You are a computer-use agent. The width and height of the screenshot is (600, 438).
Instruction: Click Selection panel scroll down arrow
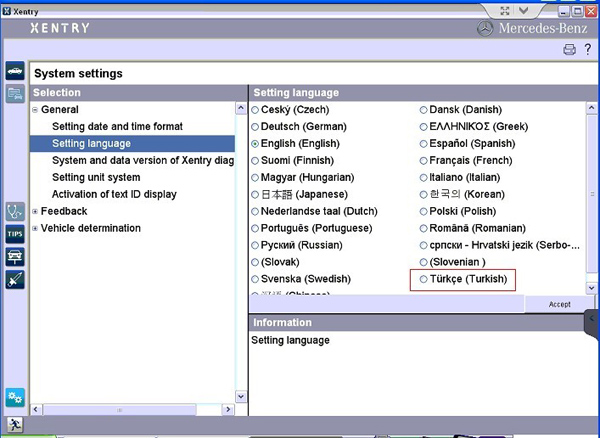coord(241,396)
